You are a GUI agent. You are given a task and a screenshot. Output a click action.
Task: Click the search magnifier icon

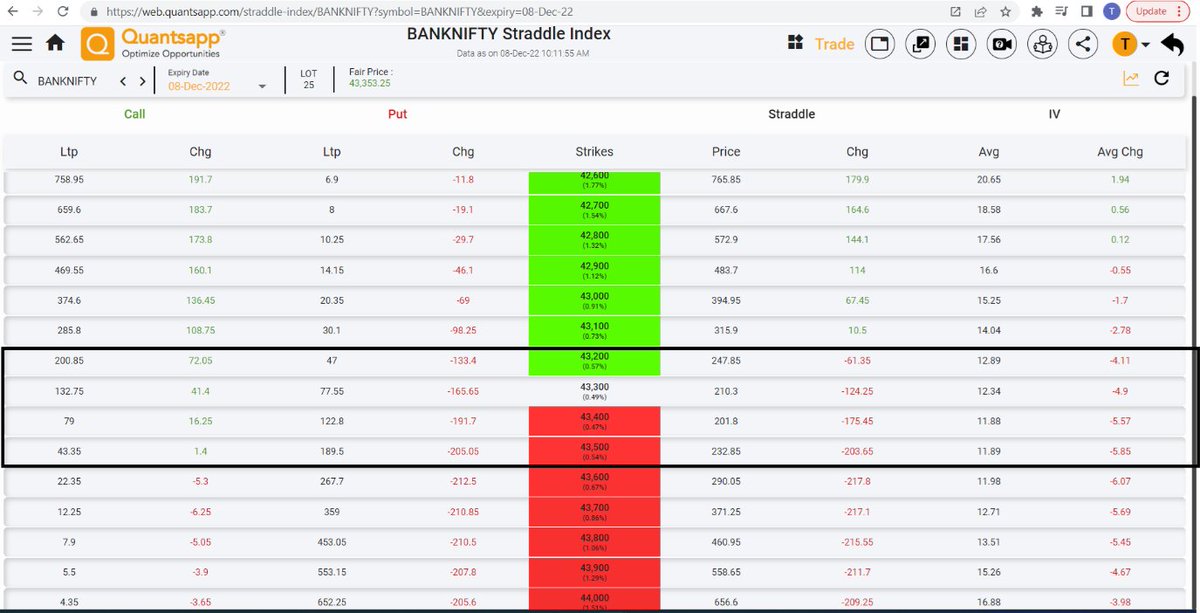tap(20, 78)
